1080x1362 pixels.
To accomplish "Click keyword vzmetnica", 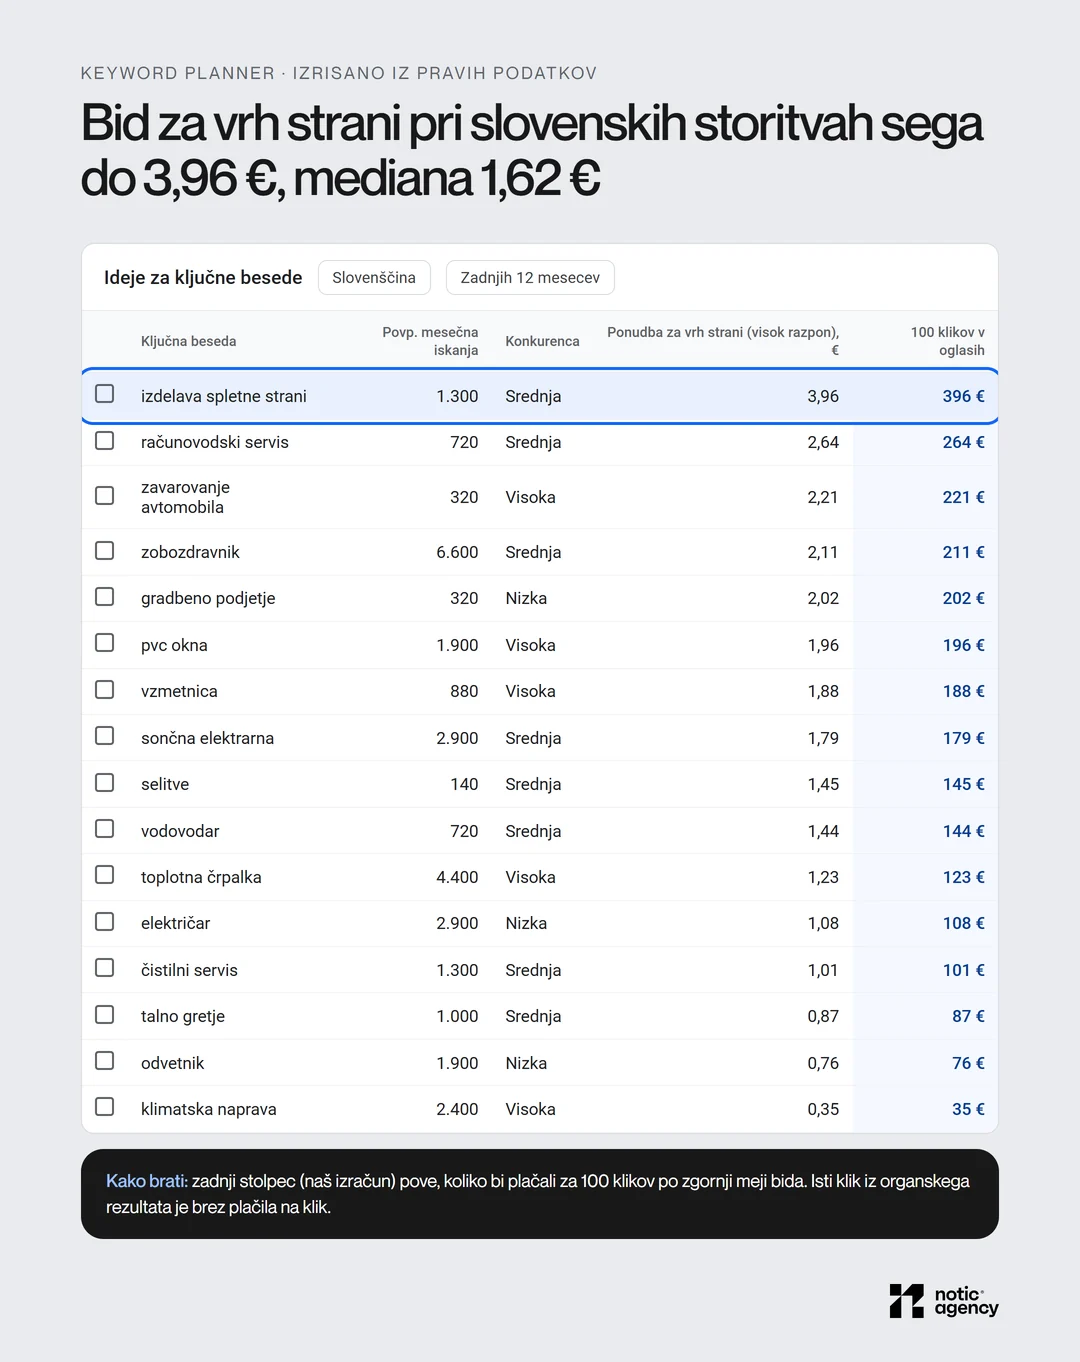I will (x=179, y=691).
